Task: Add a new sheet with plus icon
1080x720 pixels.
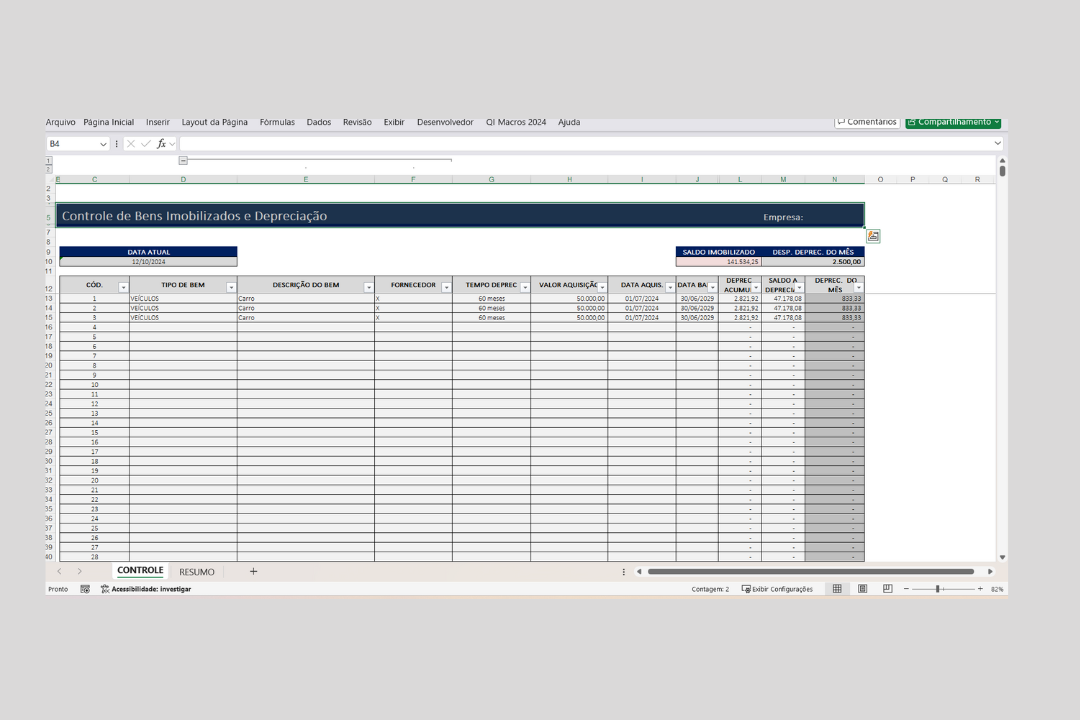Action: (x=253, y=571)
